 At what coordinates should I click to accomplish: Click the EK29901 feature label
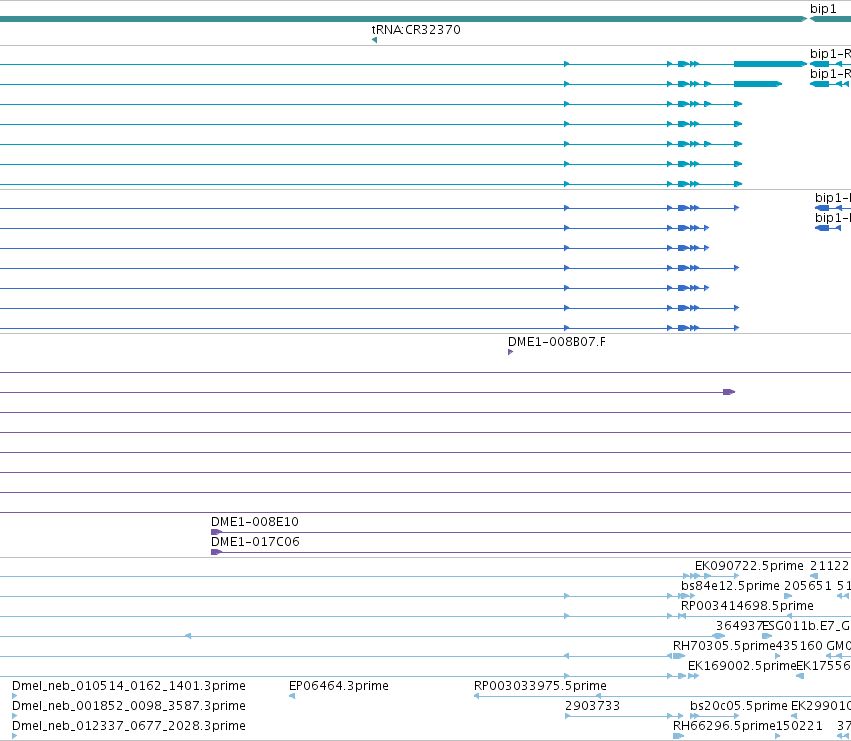(x=821, y=706)
